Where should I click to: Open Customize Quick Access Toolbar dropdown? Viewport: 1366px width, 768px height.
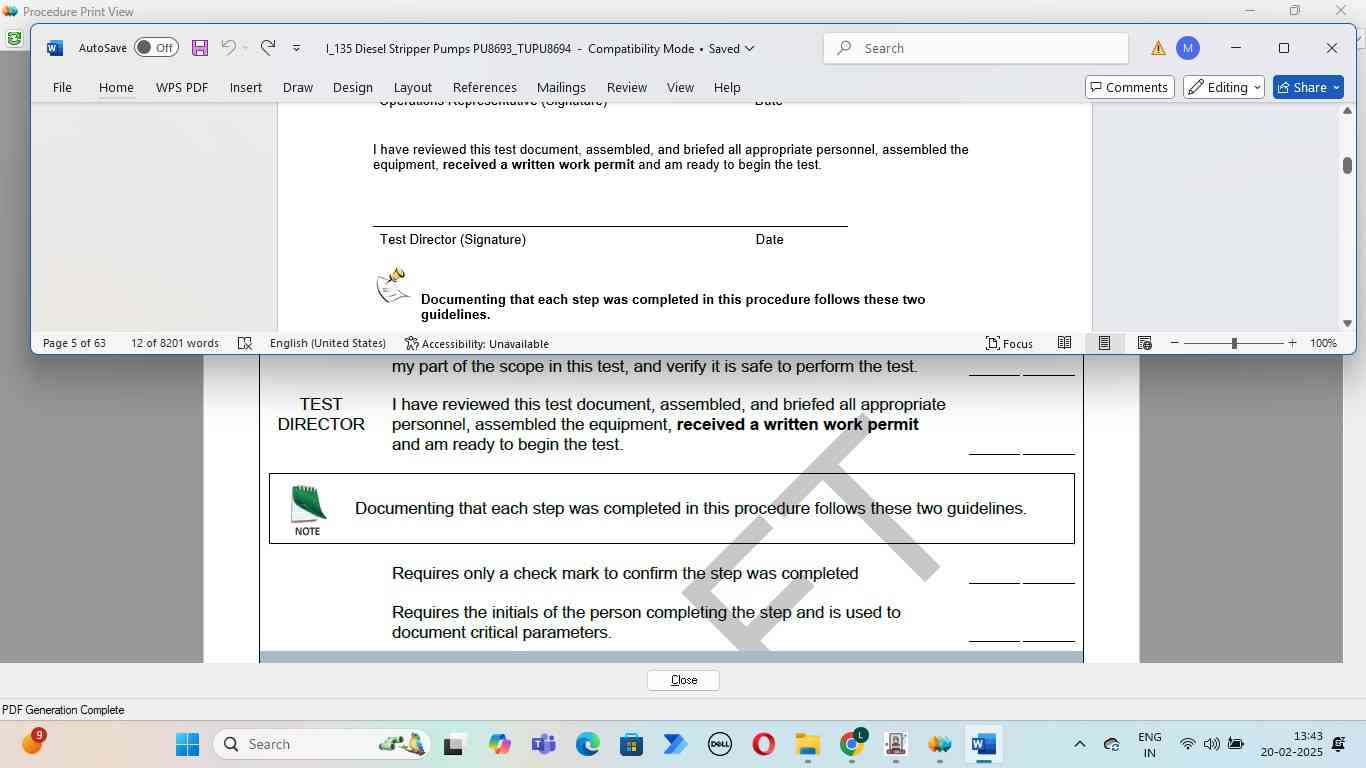(296, 48)
